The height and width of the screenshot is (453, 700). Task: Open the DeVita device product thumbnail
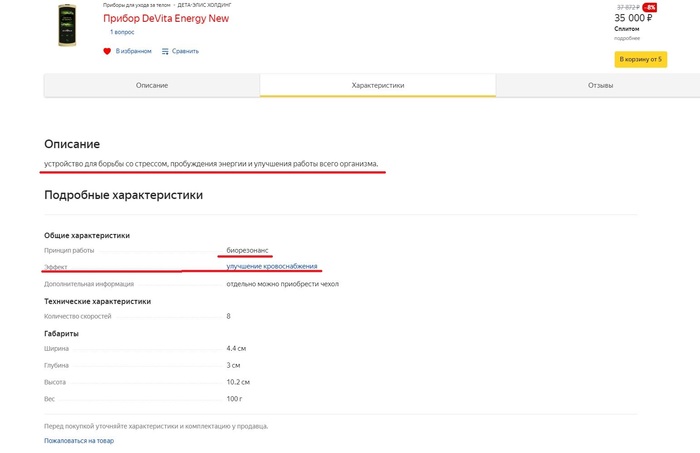pyautogui.click(x=66, y=25)
